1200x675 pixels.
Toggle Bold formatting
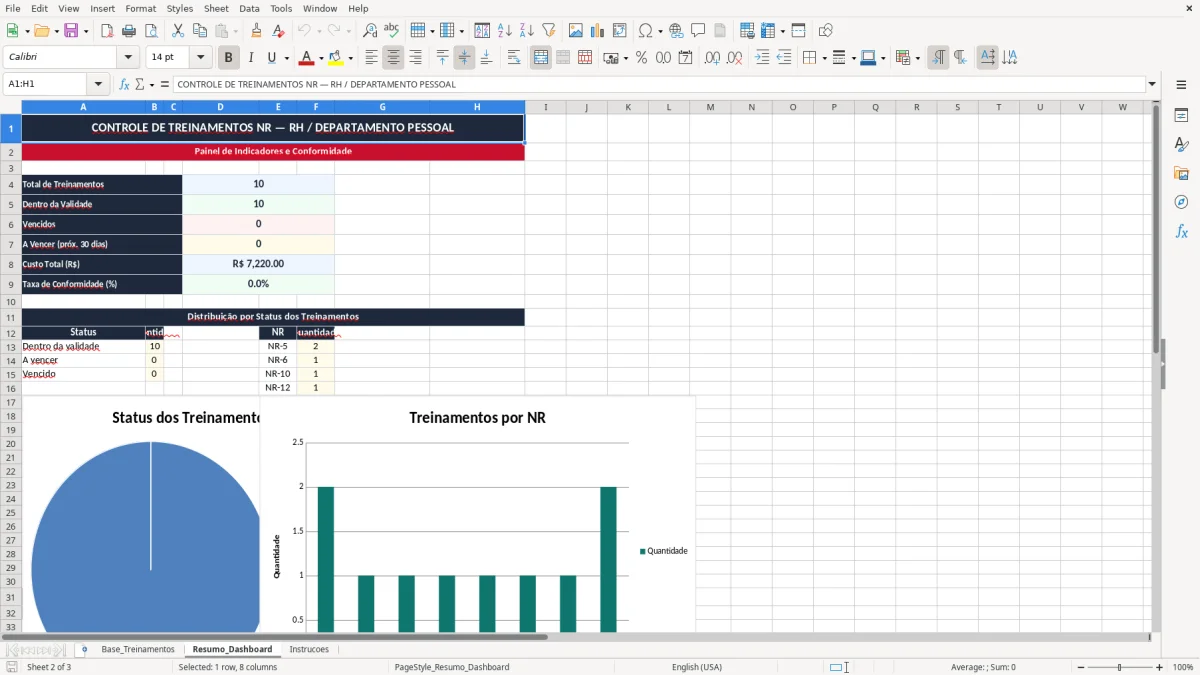229,58
